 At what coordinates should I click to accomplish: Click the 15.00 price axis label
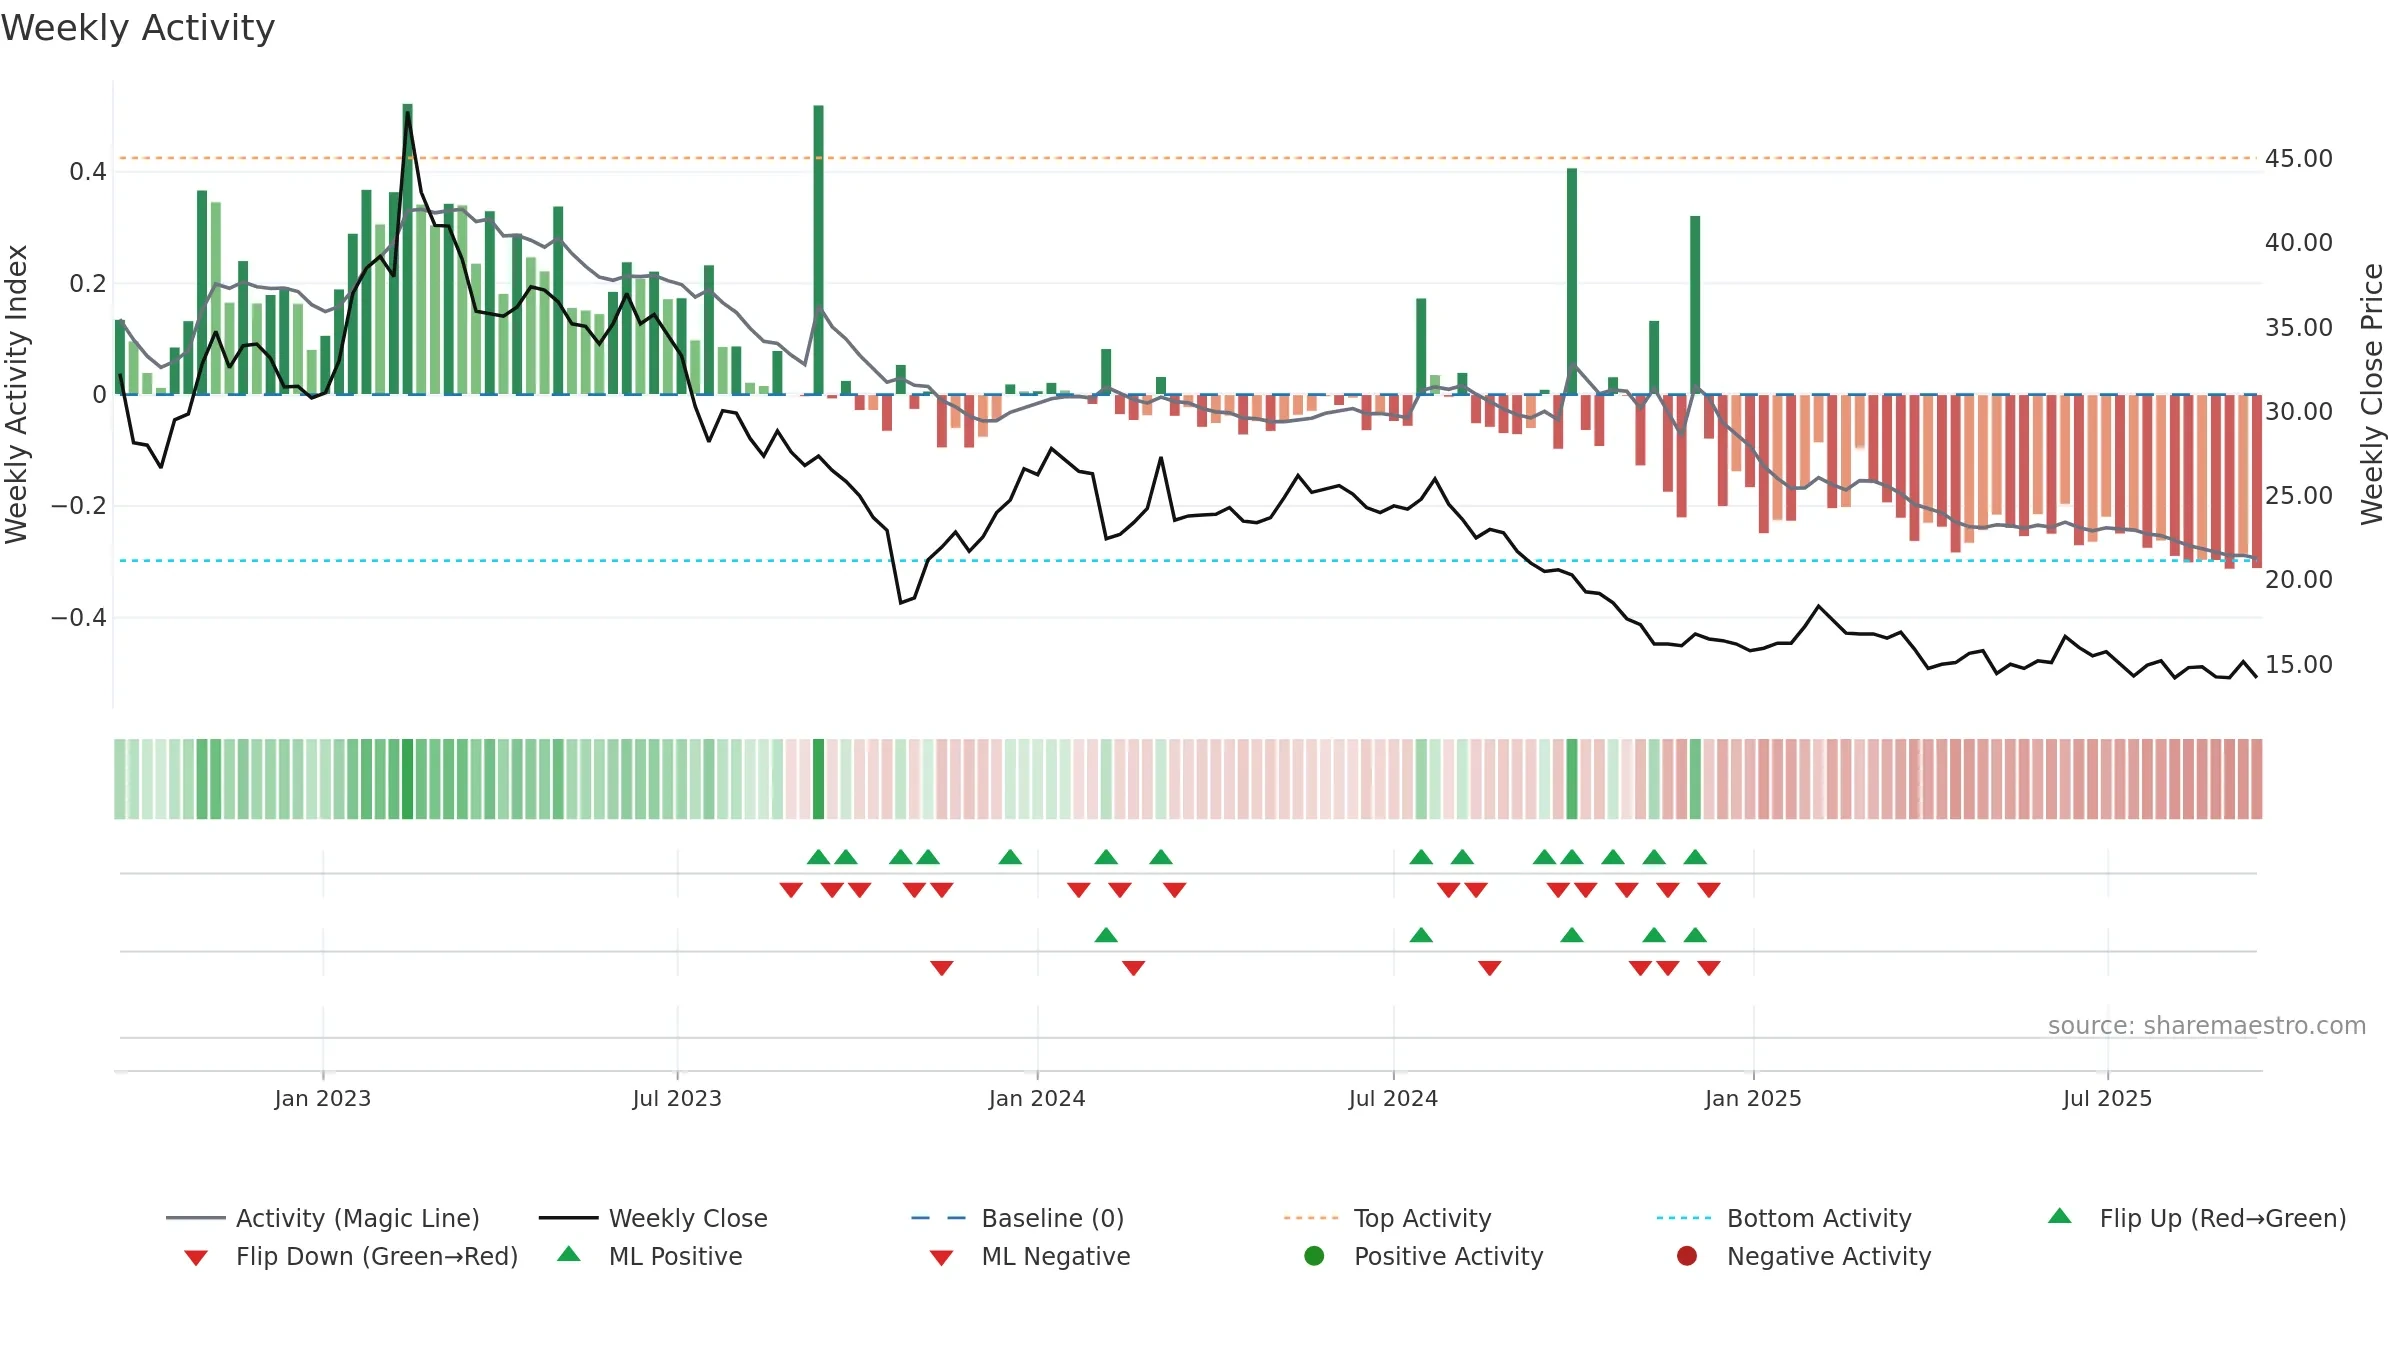pyautogui.click(x=2299, y=664)
